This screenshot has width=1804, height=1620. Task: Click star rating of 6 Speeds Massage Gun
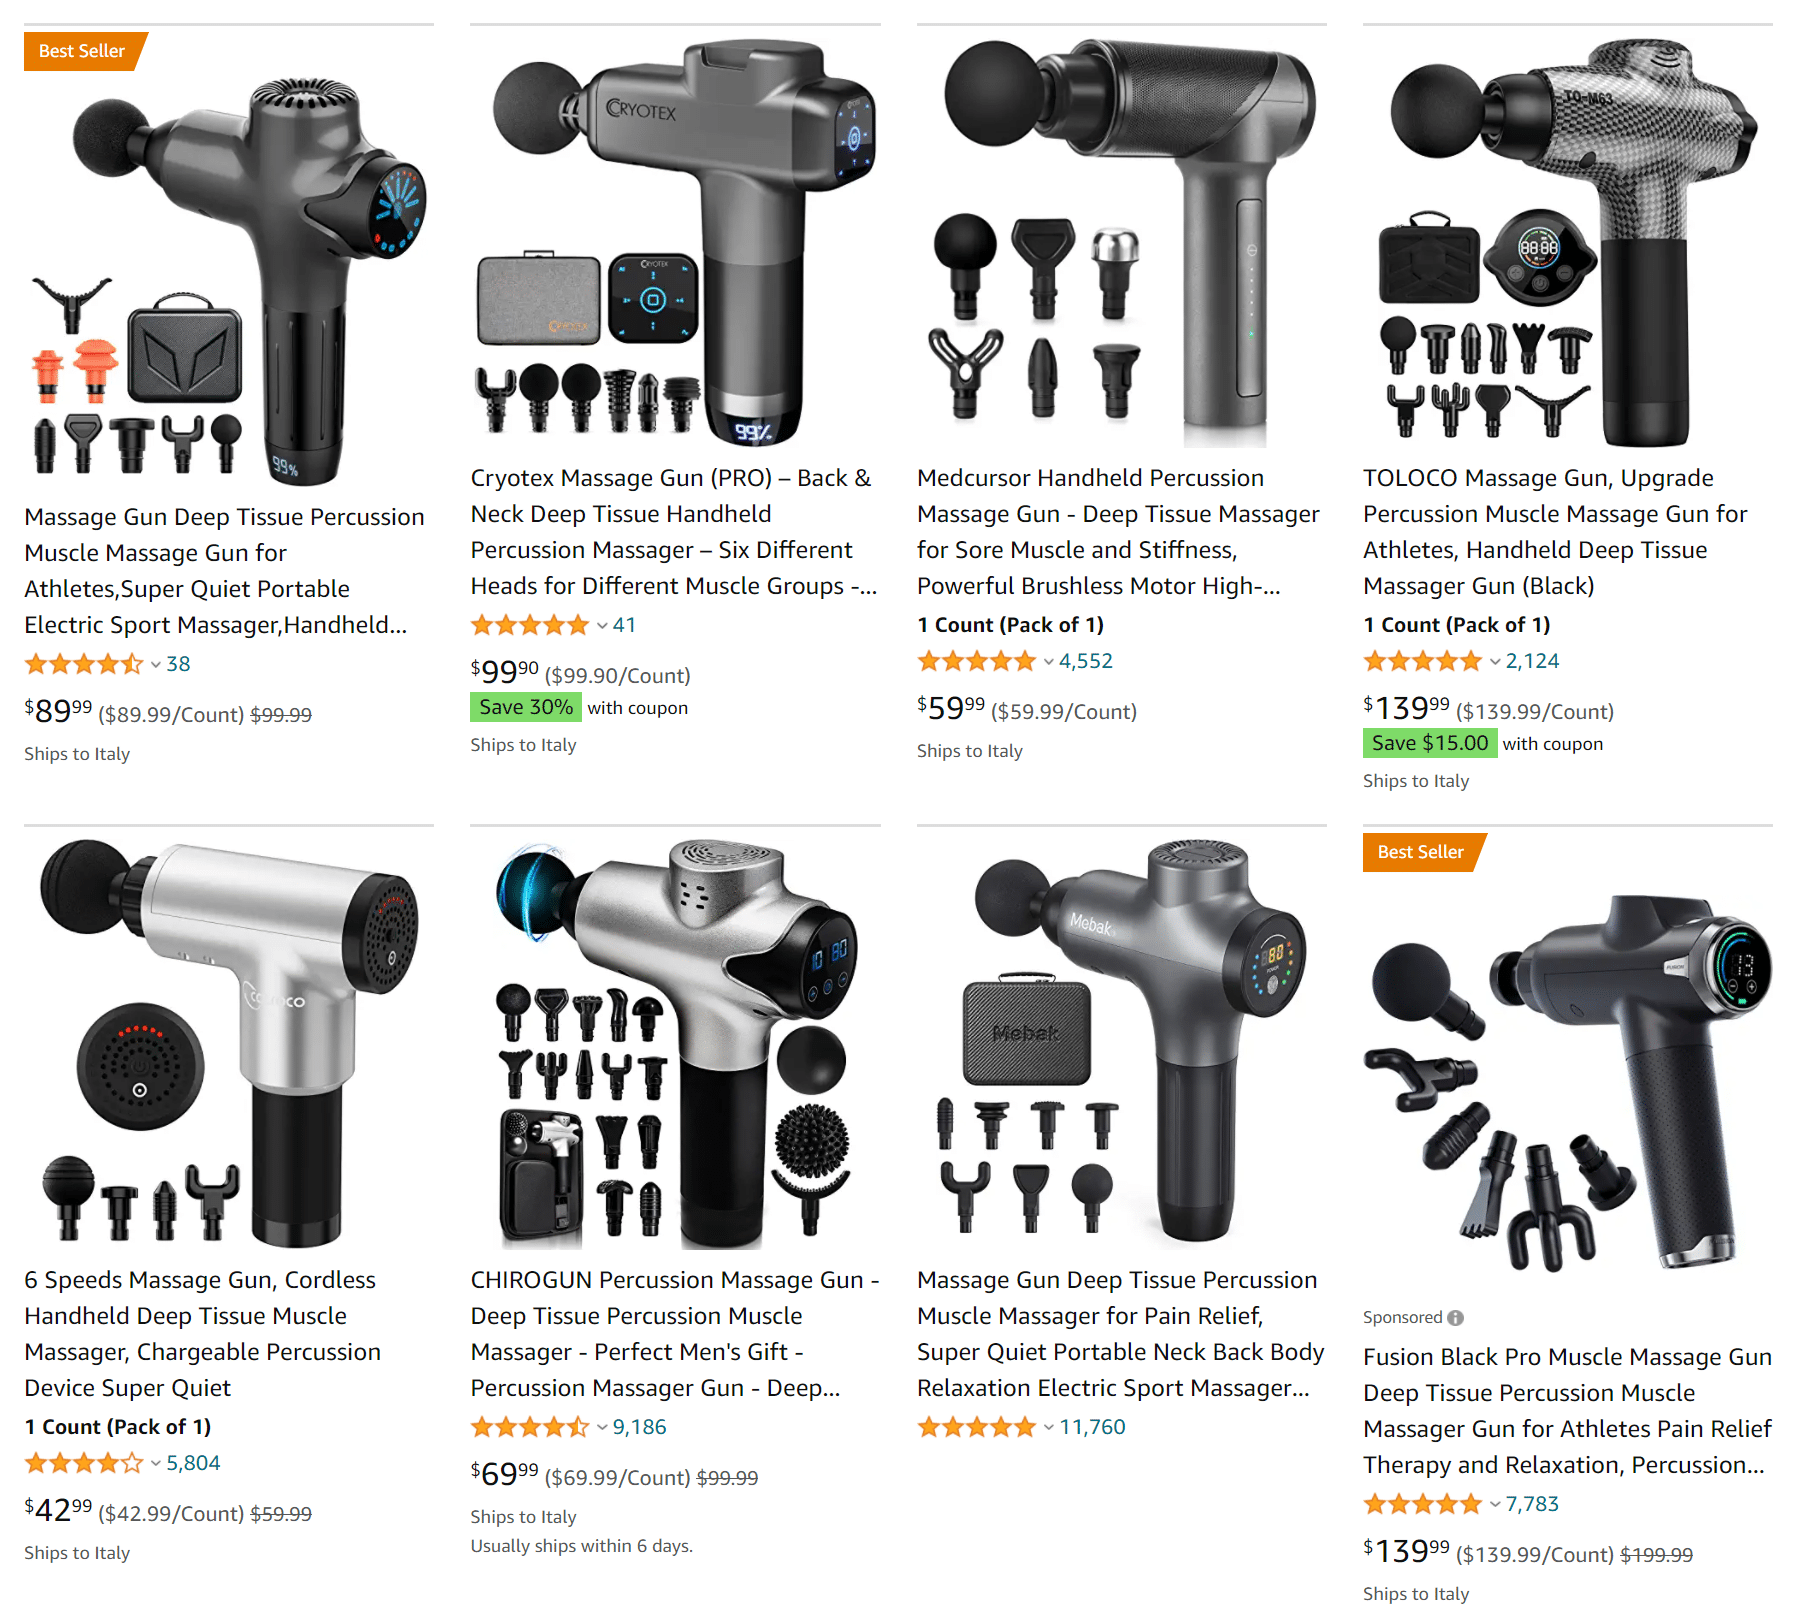click(84, 1463)
